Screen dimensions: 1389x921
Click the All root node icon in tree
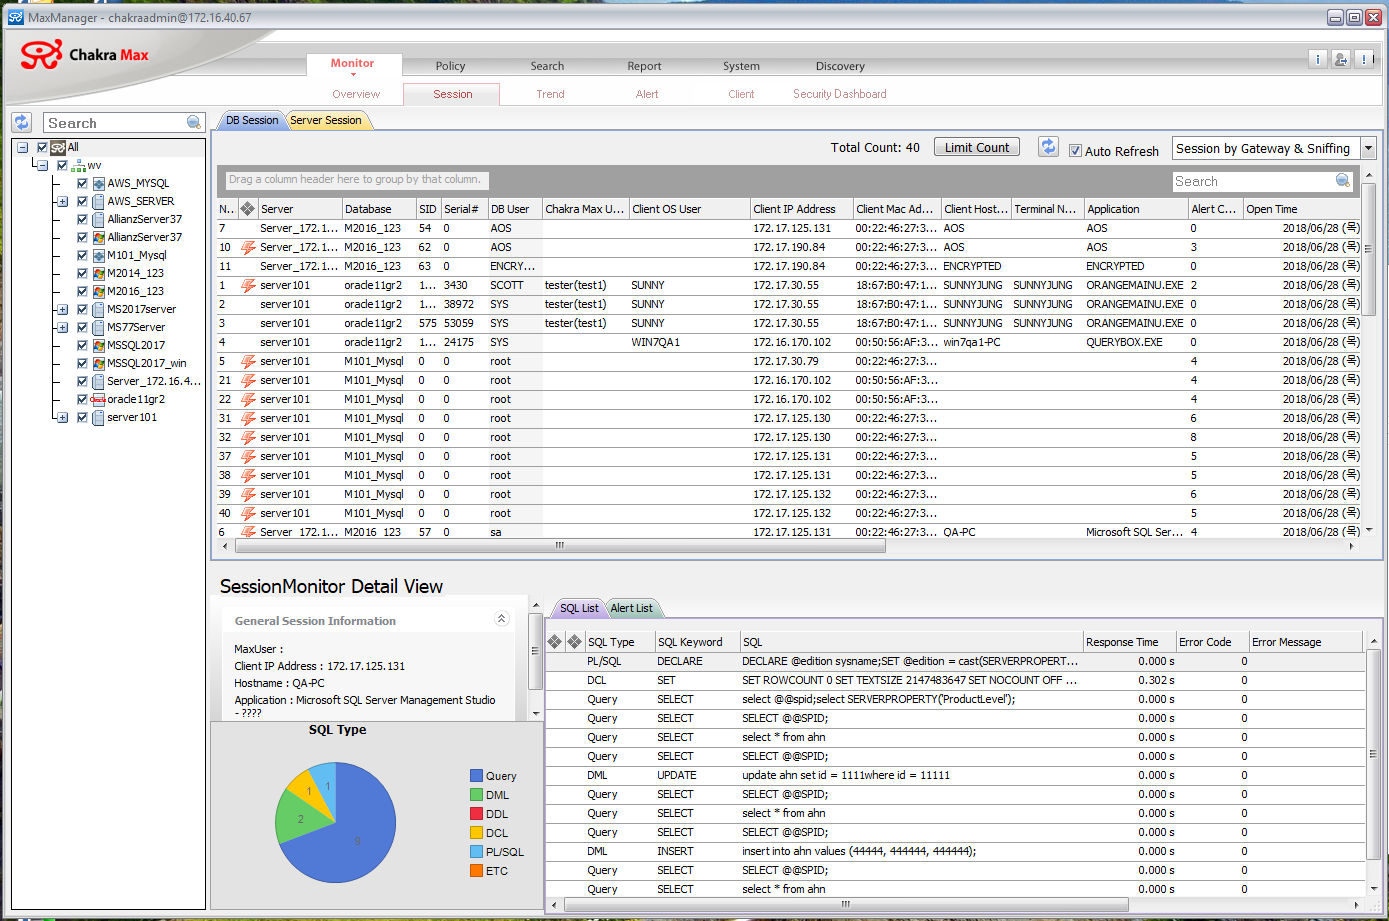tap(58, 147)
